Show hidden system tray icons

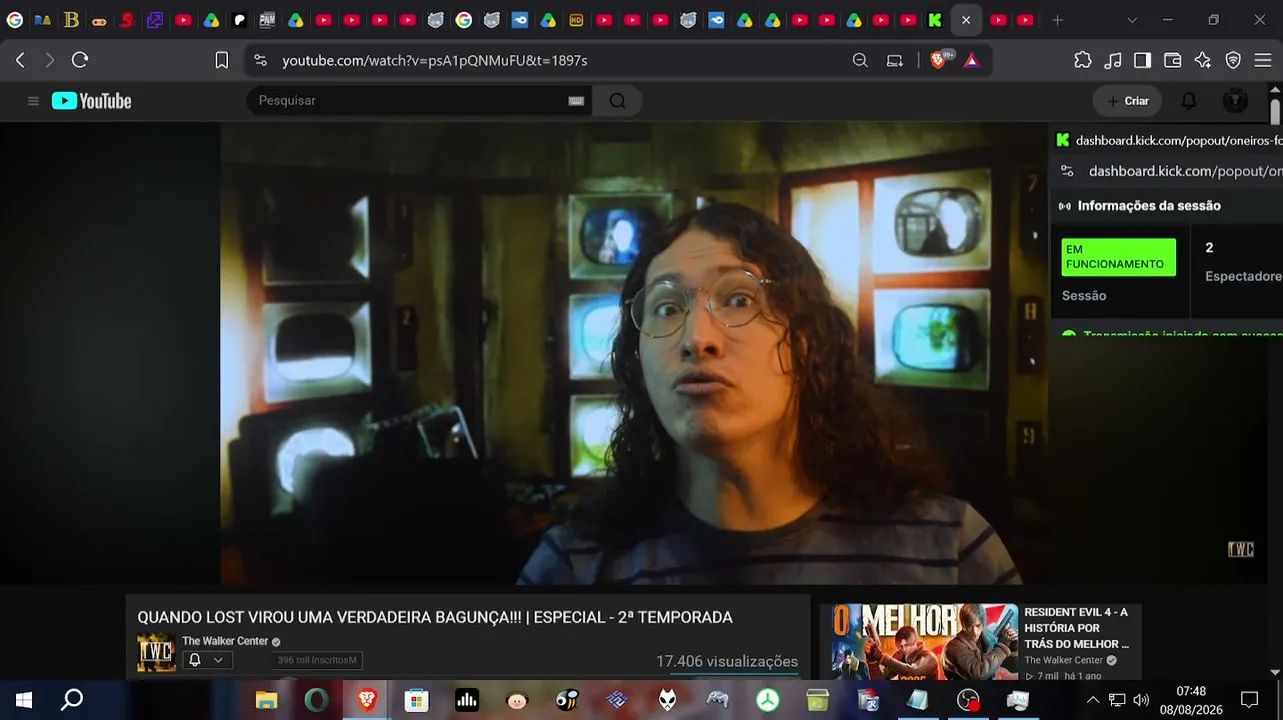pos(1093,700)
